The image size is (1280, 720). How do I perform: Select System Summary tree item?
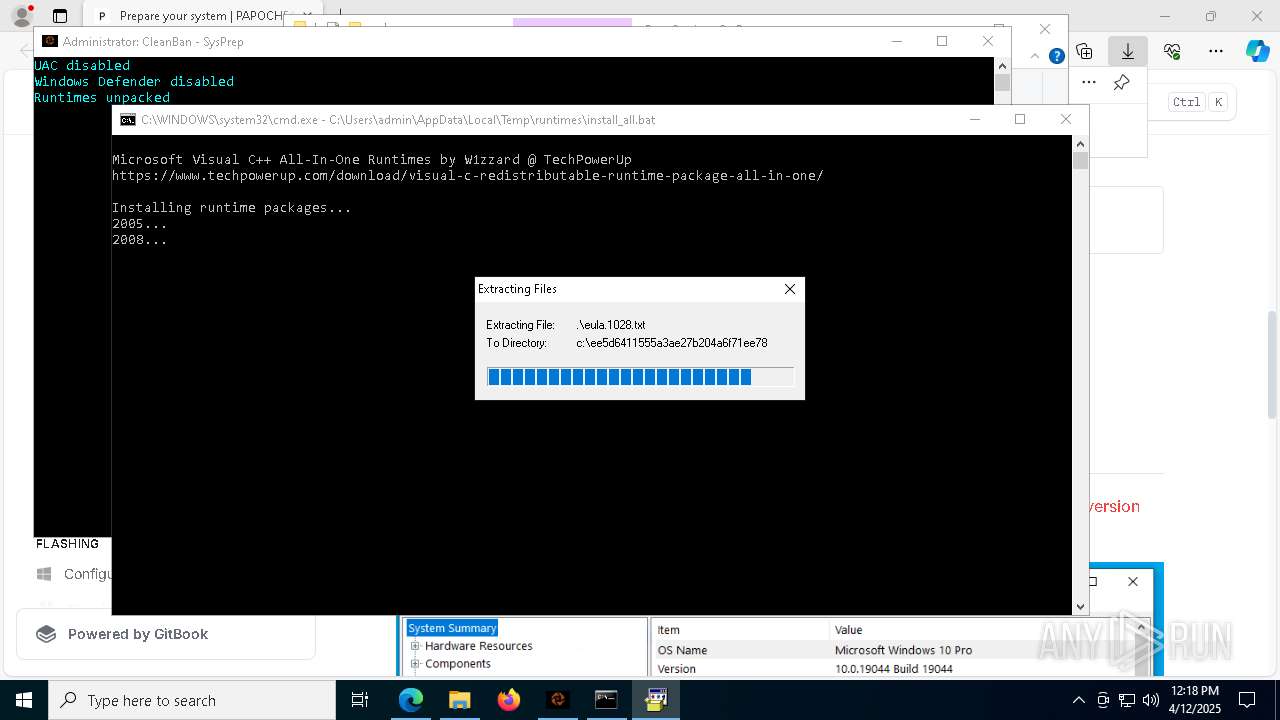[452, 628]
